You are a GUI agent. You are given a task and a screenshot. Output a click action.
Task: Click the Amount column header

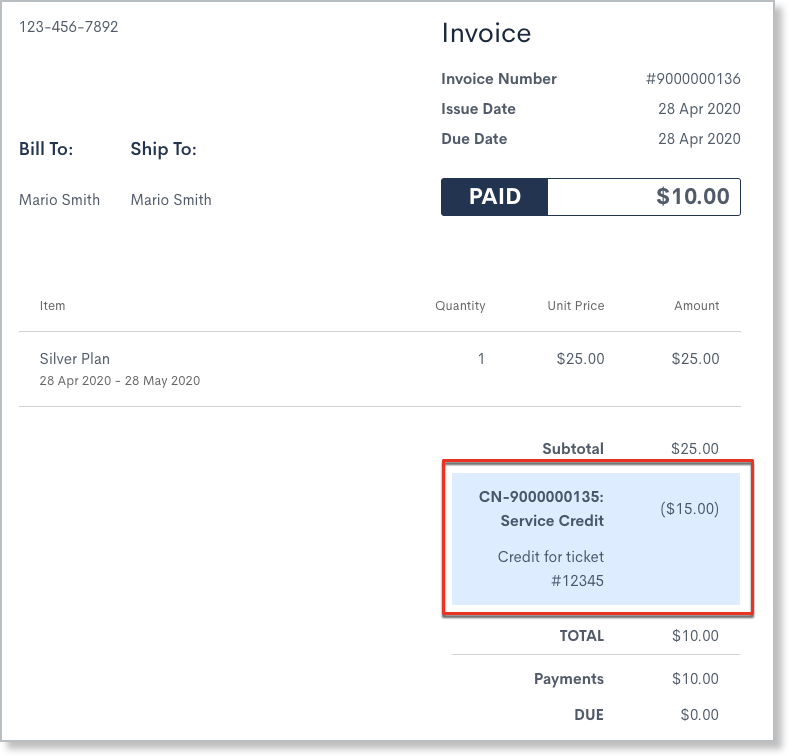pos(696,306)
